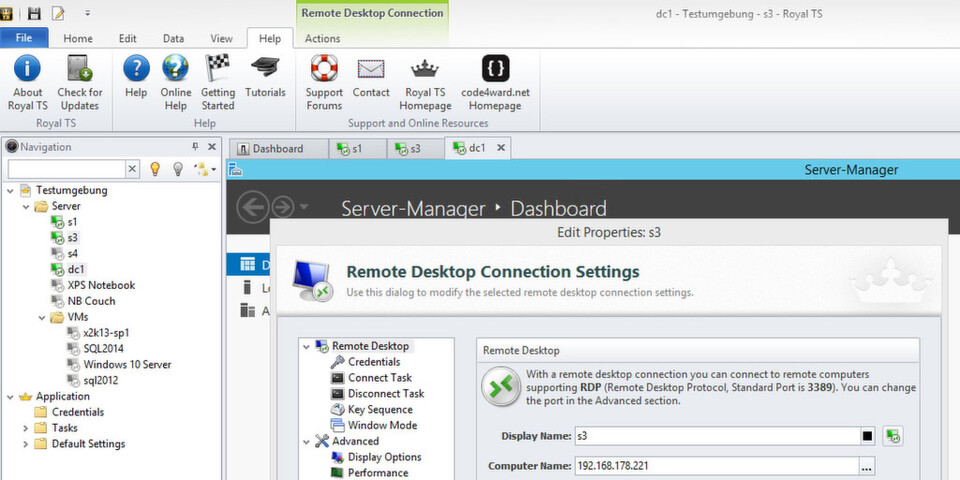Switch to the Home ribbon tab

78,39
